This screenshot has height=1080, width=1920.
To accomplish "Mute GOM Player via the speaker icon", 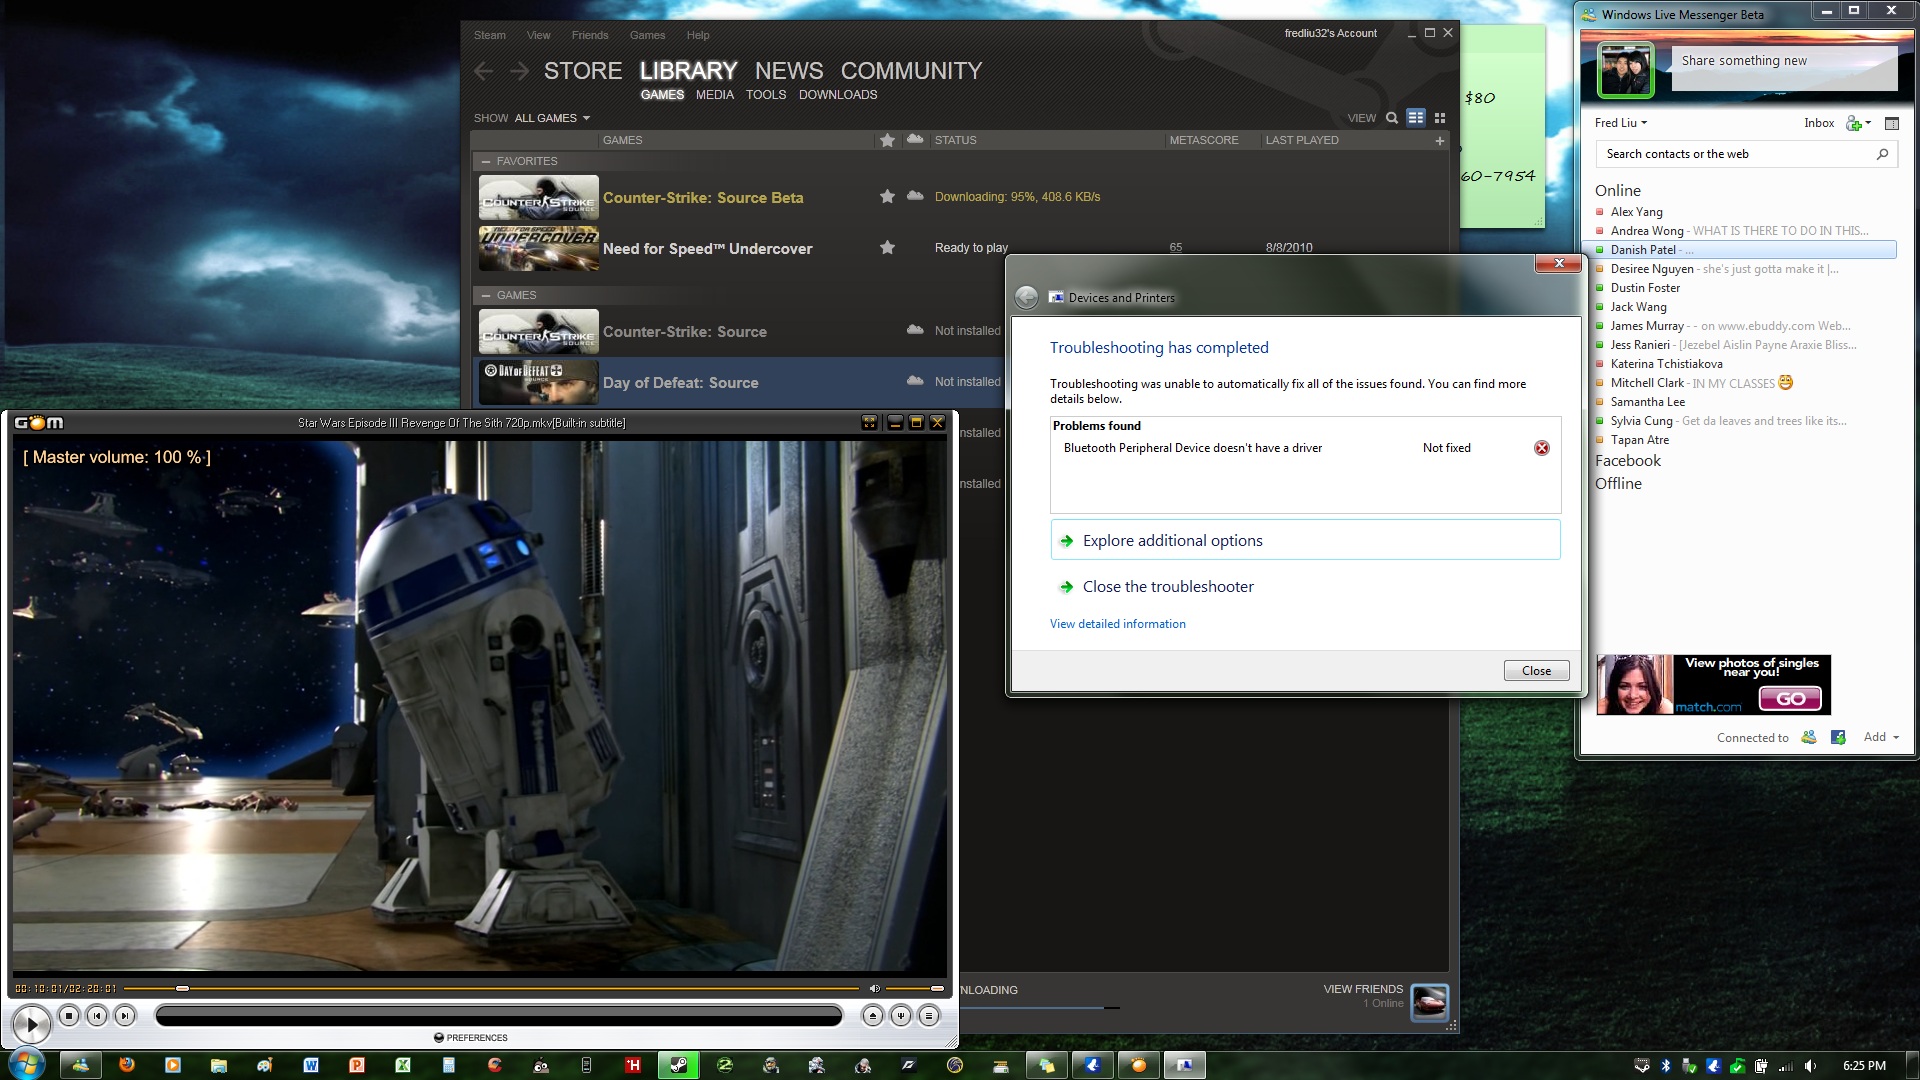I will 875,988.
